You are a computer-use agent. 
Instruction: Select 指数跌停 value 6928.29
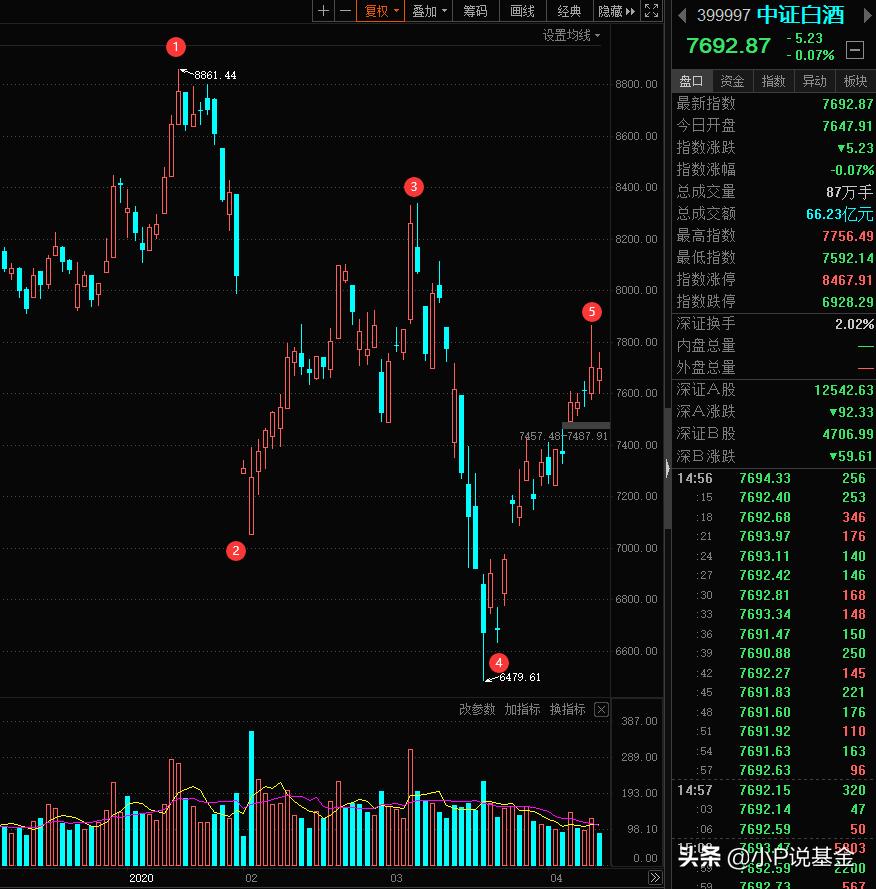pos(847,302)
